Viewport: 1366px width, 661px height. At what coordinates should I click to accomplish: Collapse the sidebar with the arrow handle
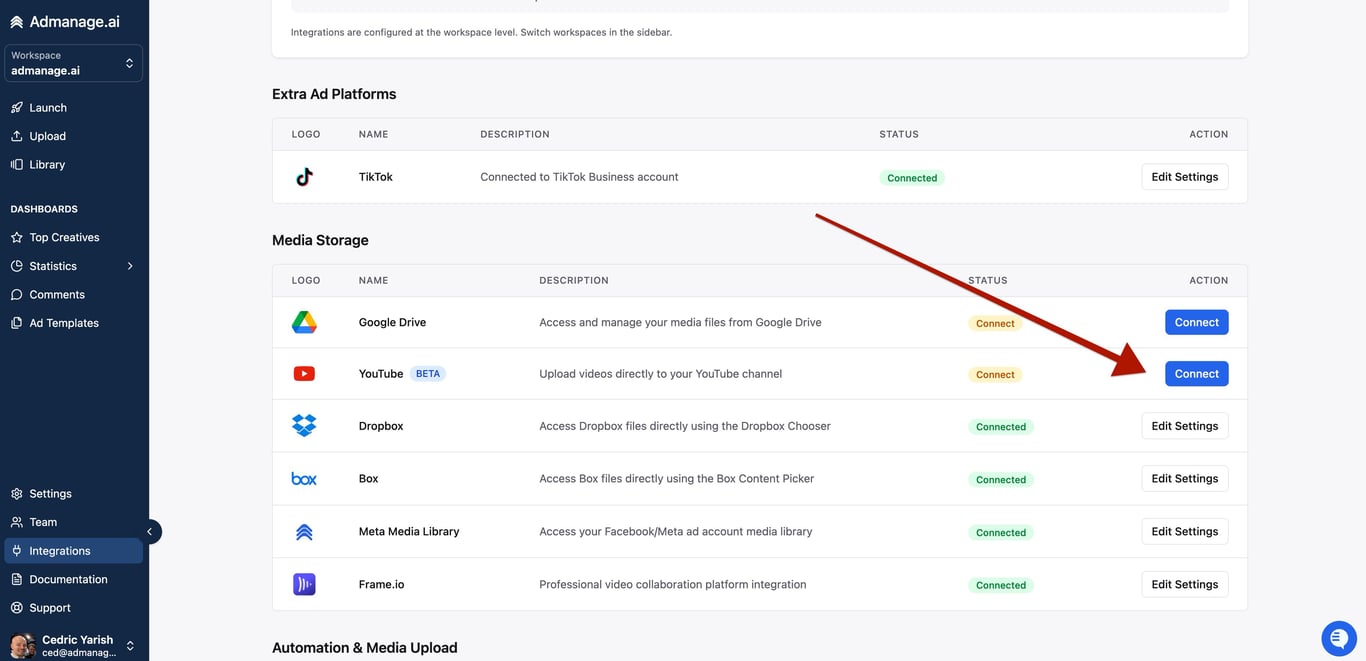pos(149,531)
